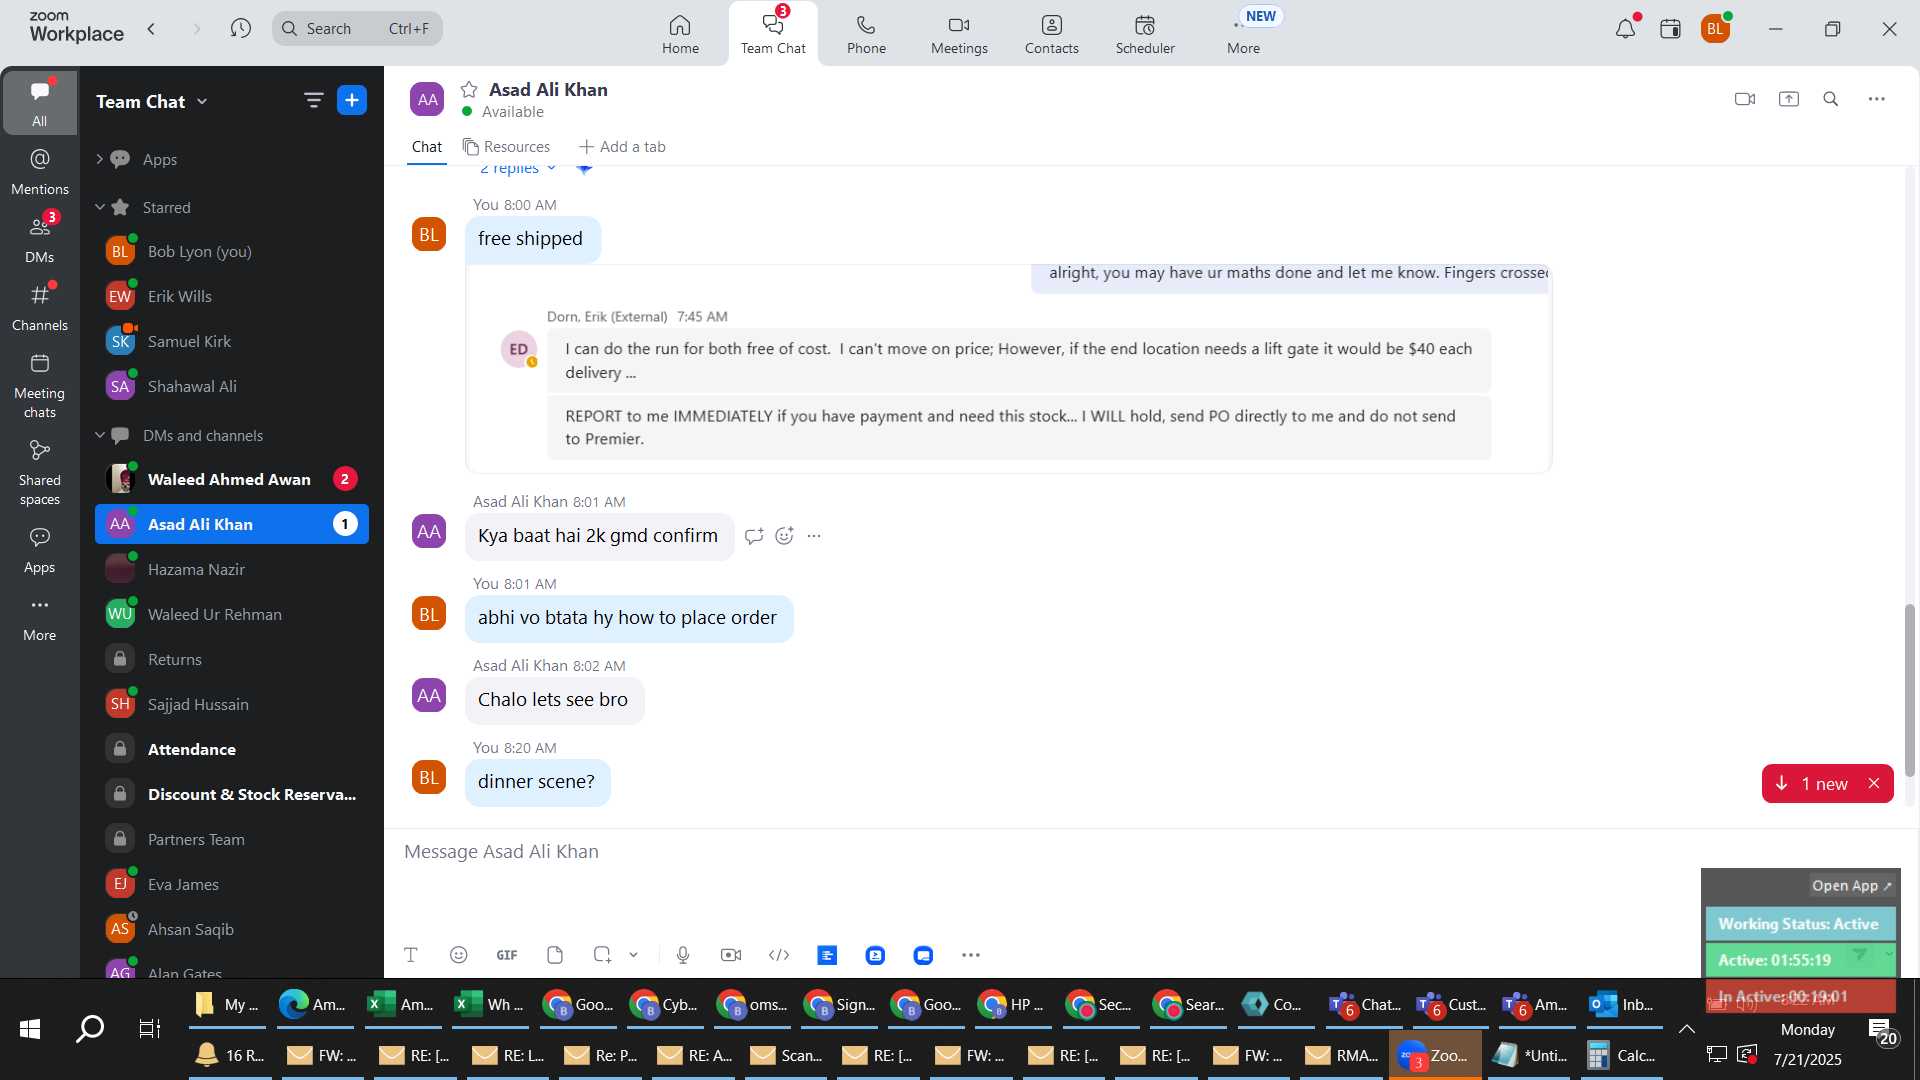Open Calculator from the taskbar
1920x1080 pixels.
pos(1622,1055)
